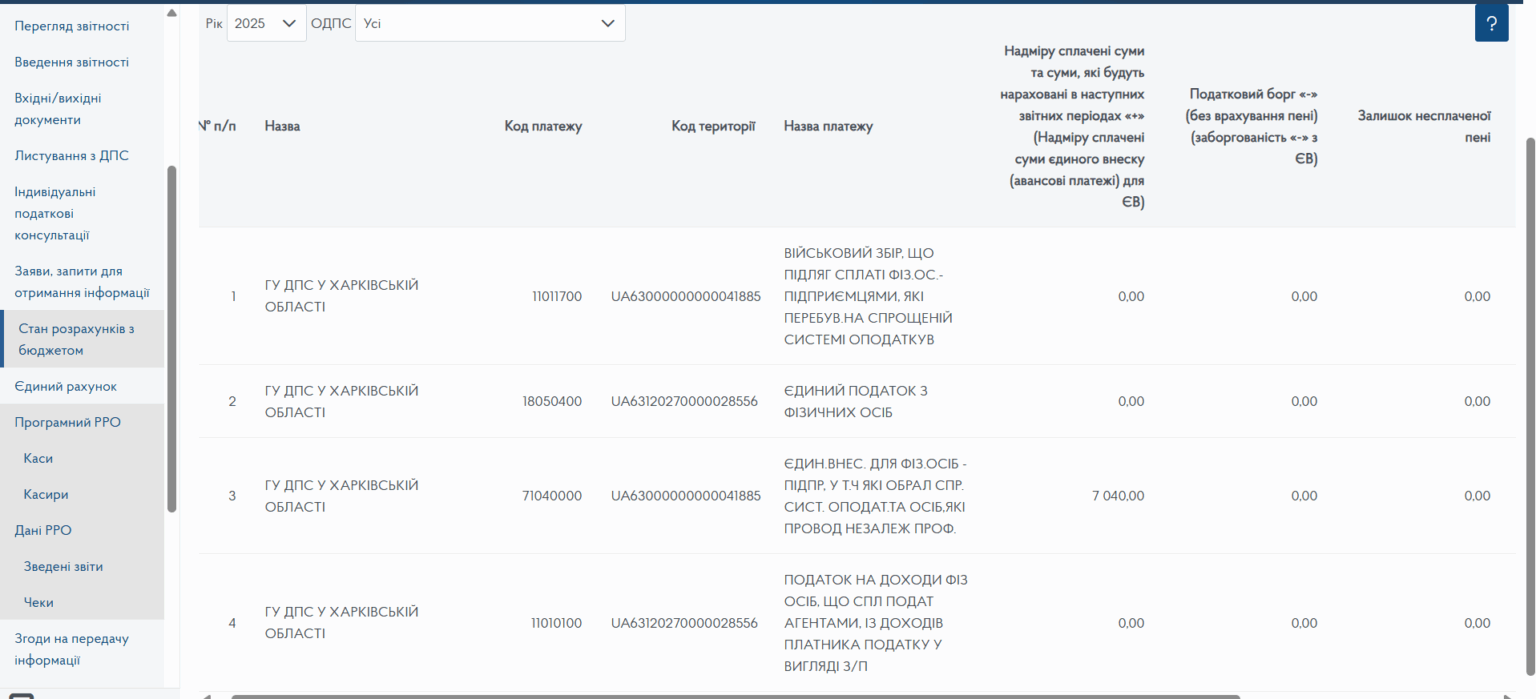Go to Введення звітності section

(x=71, y=62)
